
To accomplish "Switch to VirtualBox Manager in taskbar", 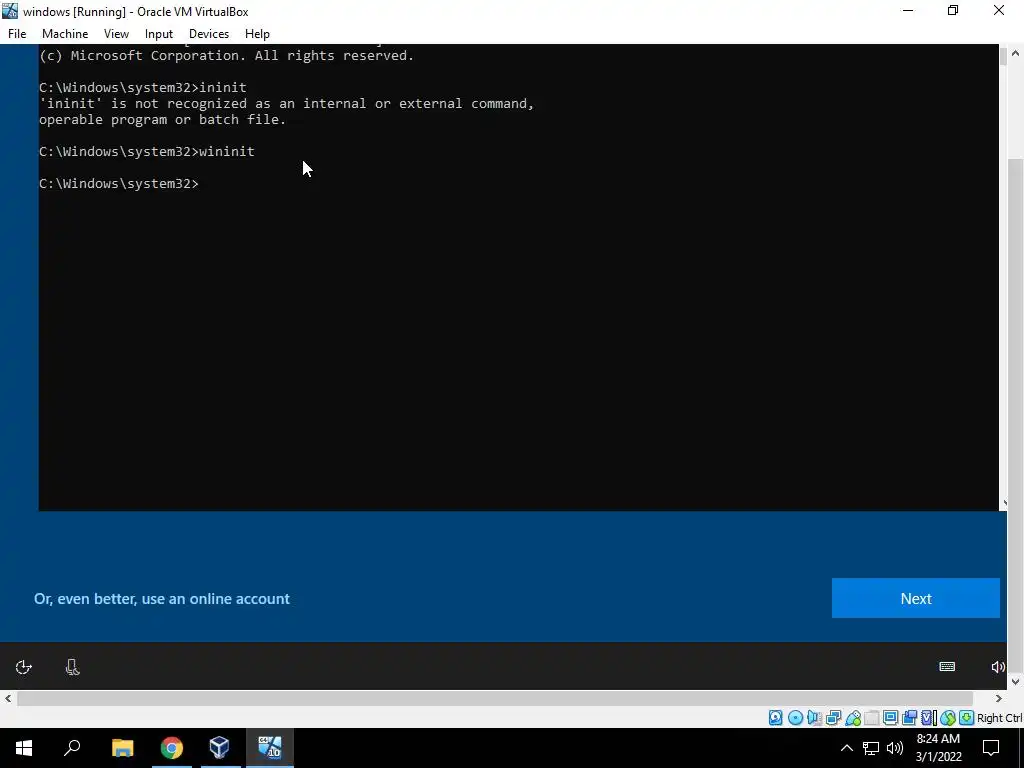I will (x=219, y=748).
